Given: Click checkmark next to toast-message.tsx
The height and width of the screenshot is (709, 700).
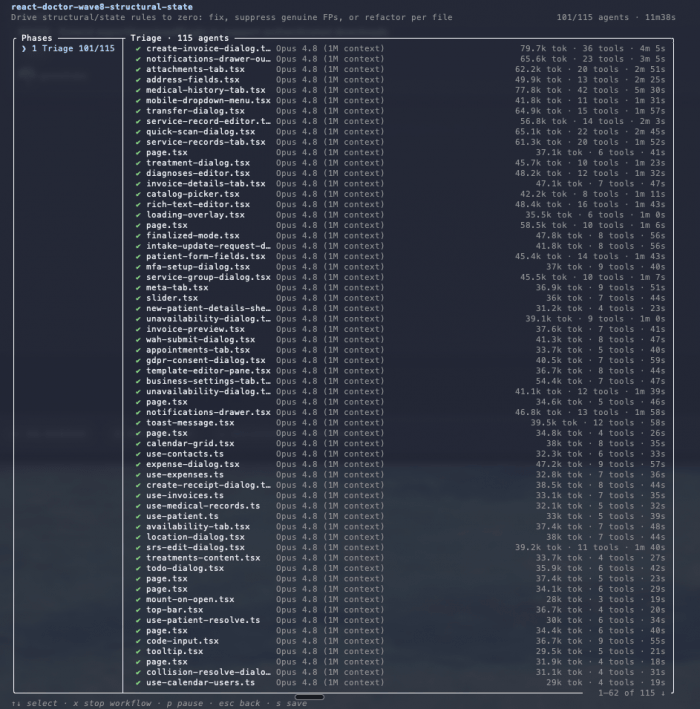Looking at the screenshot, I should click(x=138, y=423).
